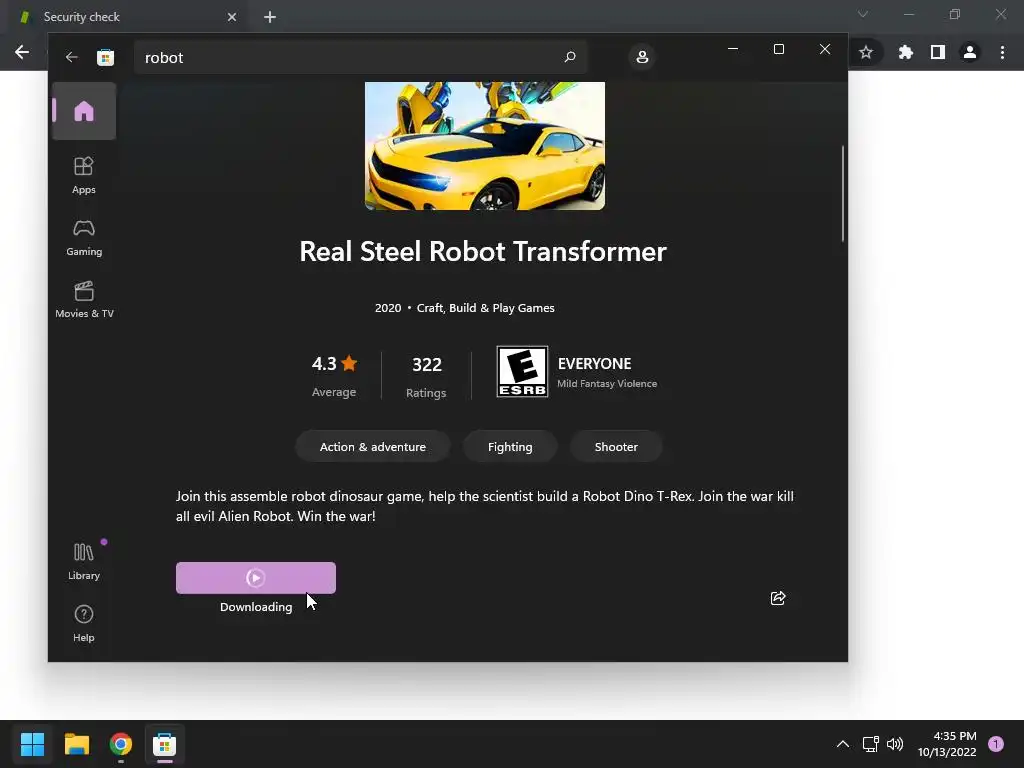Open the Windows Start menu
1024x768 pixels.
[33, 744]
